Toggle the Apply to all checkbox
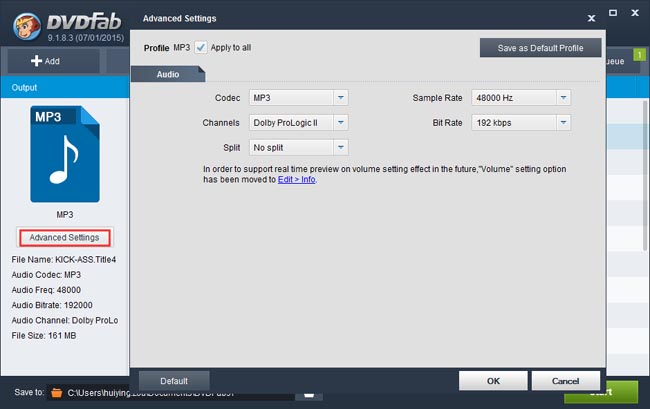Viewport: 650px width, 409px height. point(201,47)
